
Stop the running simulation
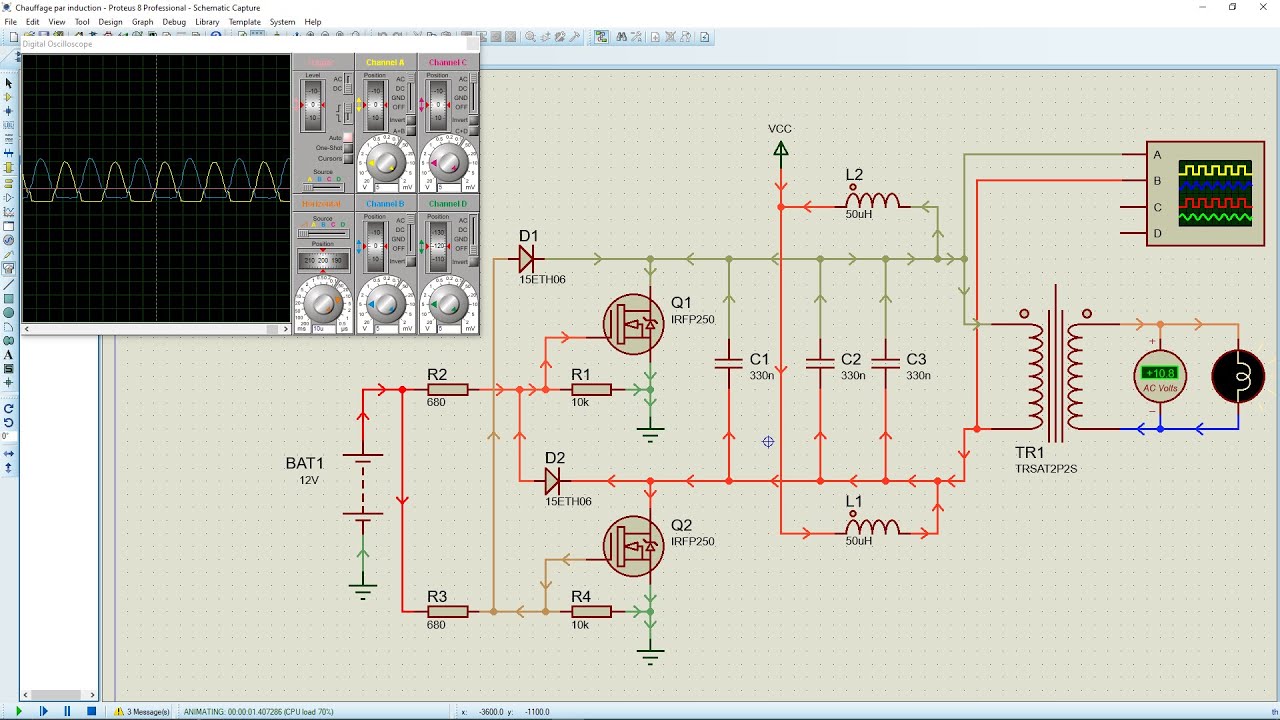coord(91,711)
